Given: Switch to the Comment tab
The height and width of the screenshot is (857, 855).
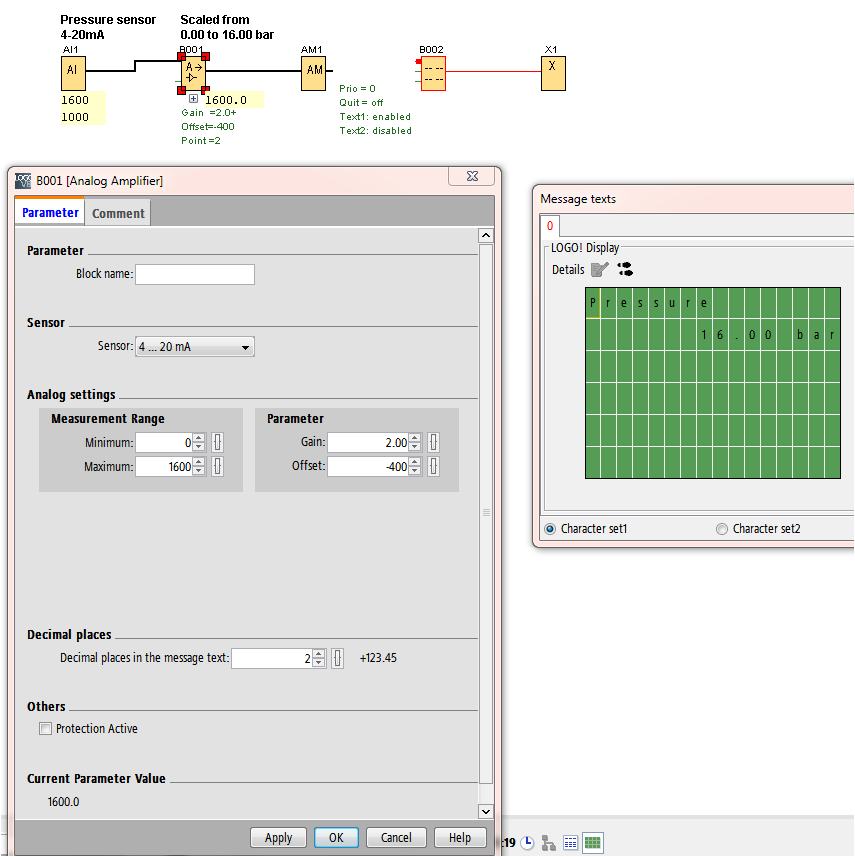Looking at the screenshot, I should [x=118, y=213].
